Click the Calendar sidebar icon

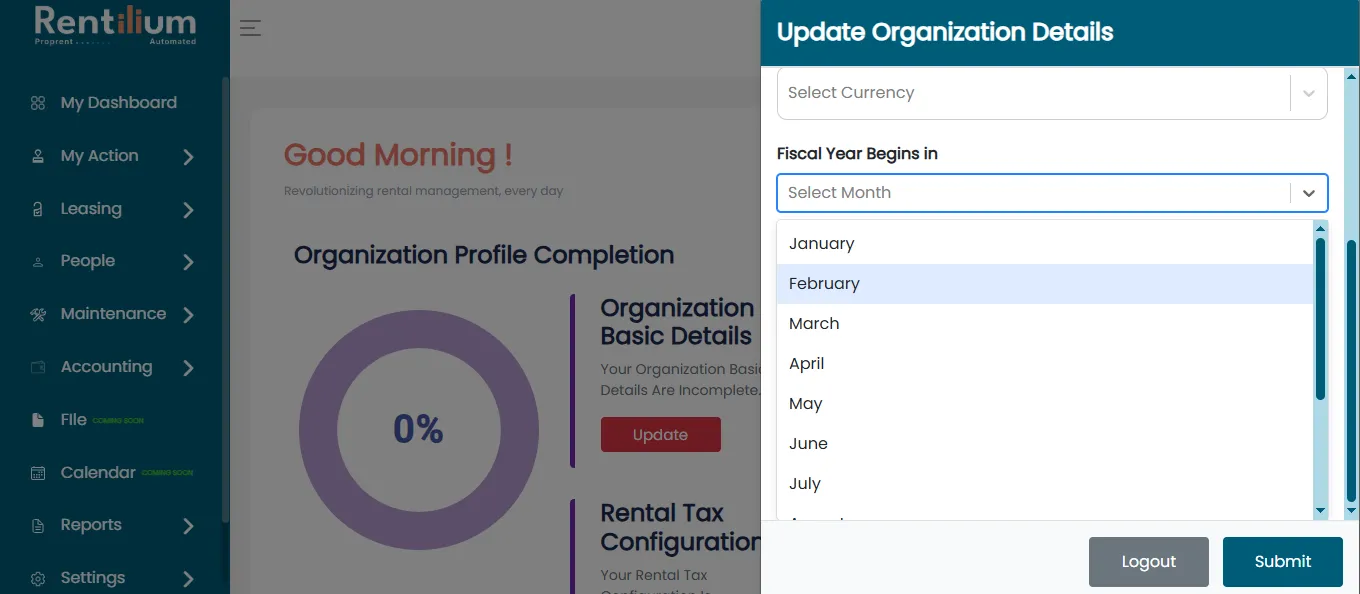point(38,473)
